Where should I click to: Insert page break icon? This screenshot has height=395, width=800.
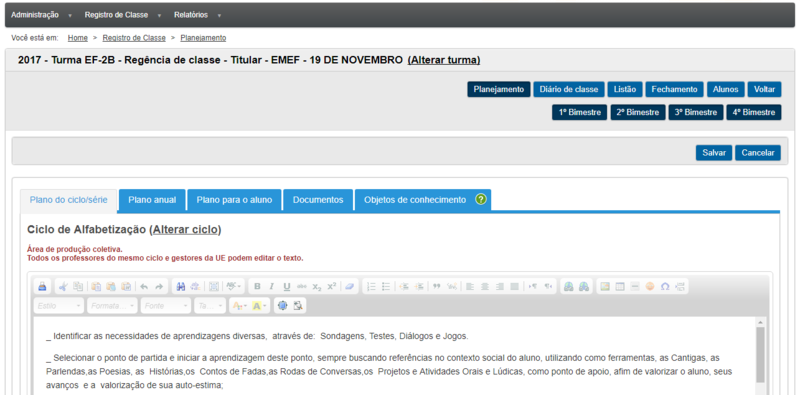(680, 286)
